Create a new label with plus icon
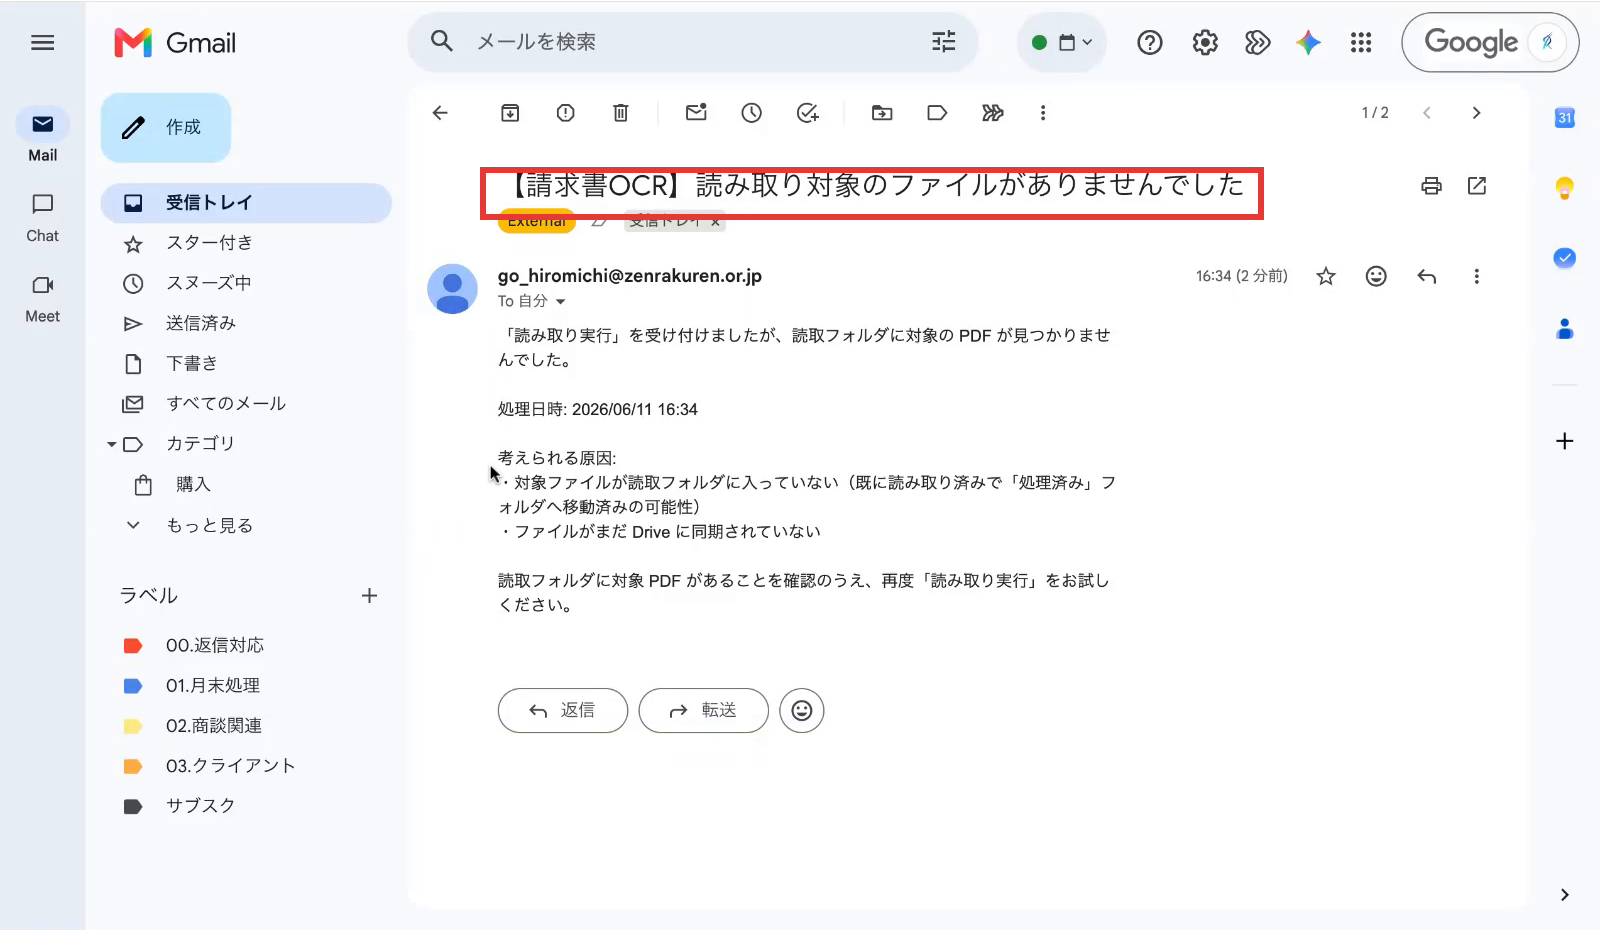1600x930 pixels. (x=369, y=596)
